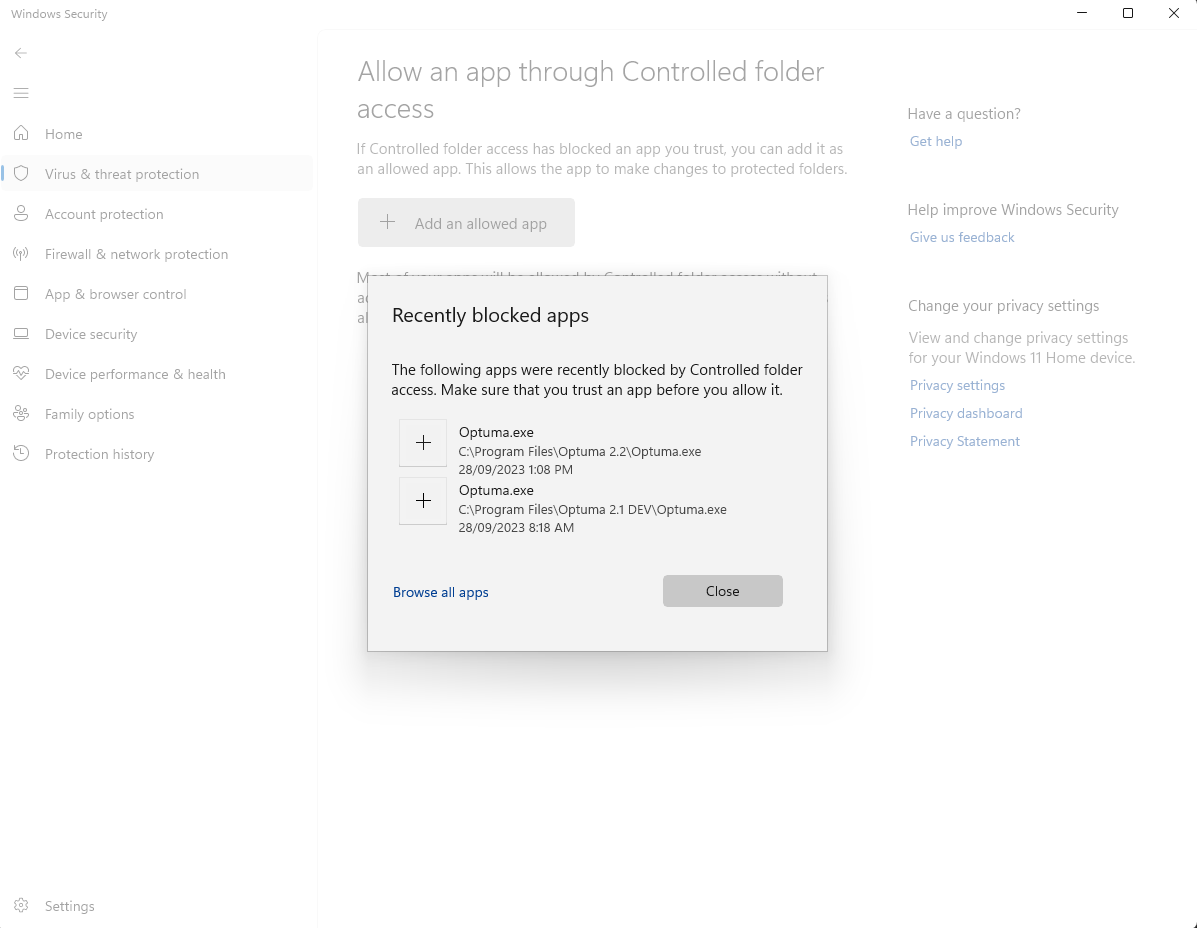Close the Windows Security window

click(1174, 13)
